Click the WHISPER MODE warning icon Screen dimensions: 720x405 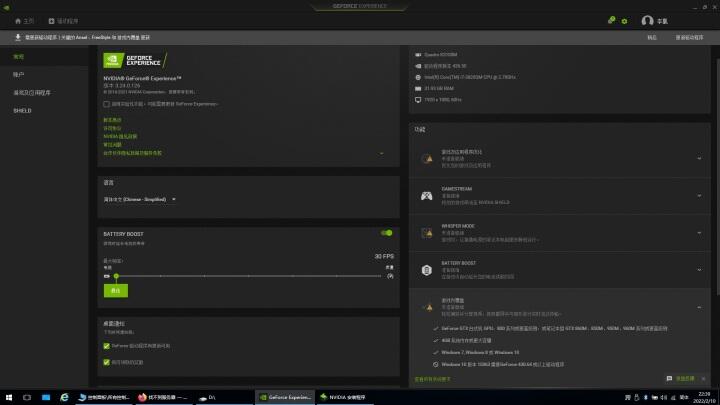coord(427,233)
